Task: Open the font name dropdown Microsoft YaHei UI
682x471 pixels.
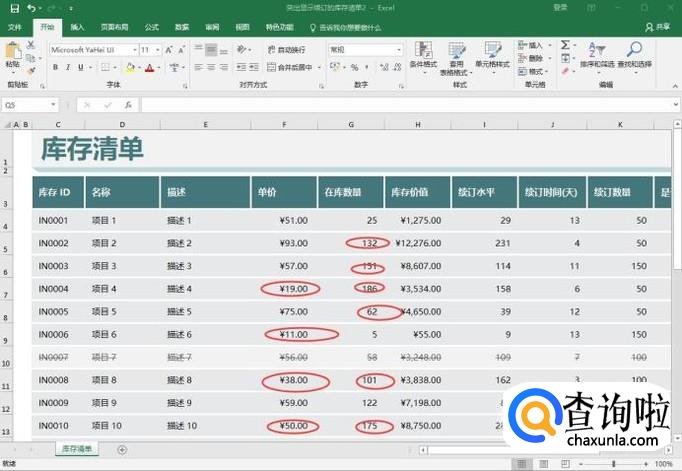Action: (x=133, y=49)
